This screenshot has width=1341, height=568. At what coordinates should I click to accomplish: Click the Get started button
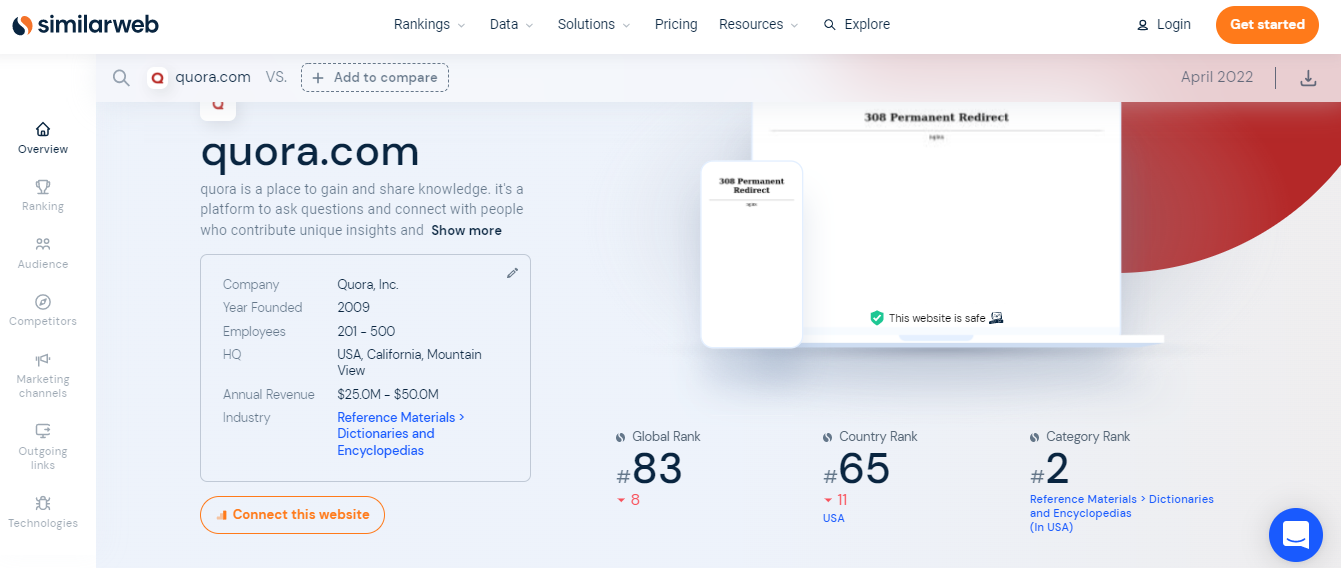1267,24
